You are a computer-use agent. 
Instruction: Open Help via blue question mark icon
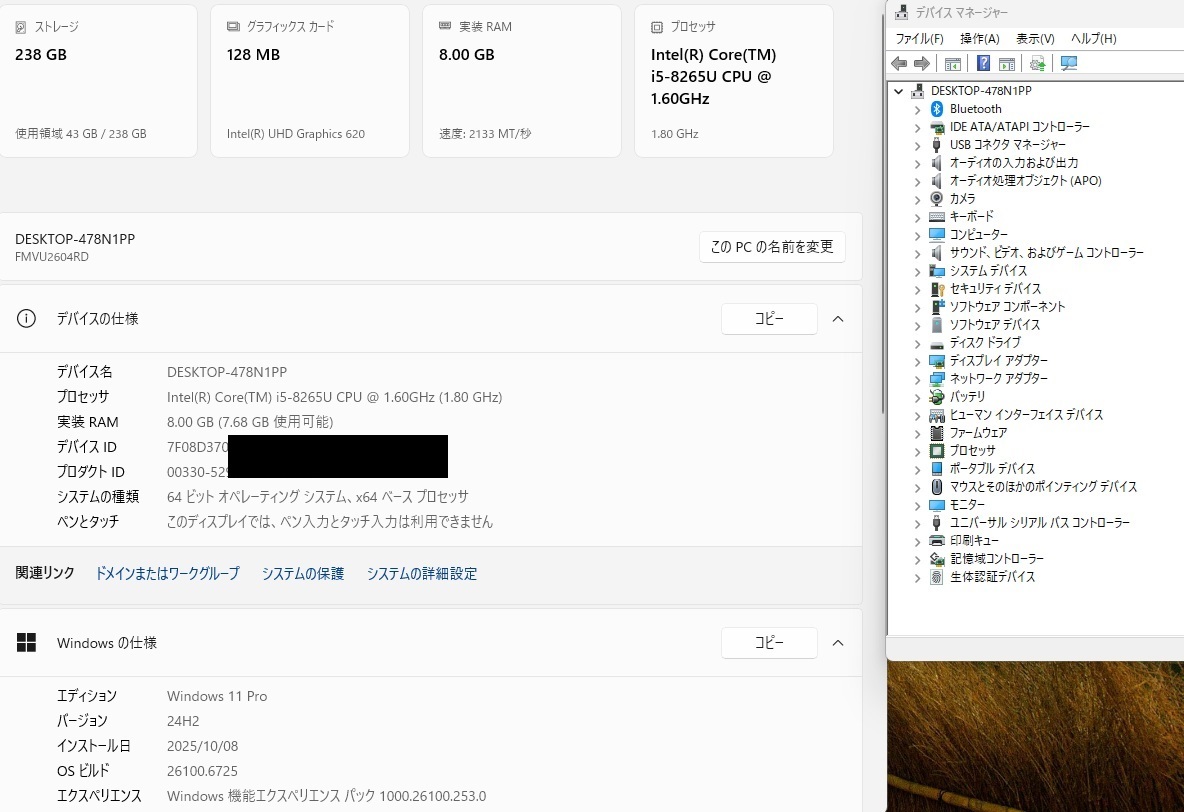[983, 63]
